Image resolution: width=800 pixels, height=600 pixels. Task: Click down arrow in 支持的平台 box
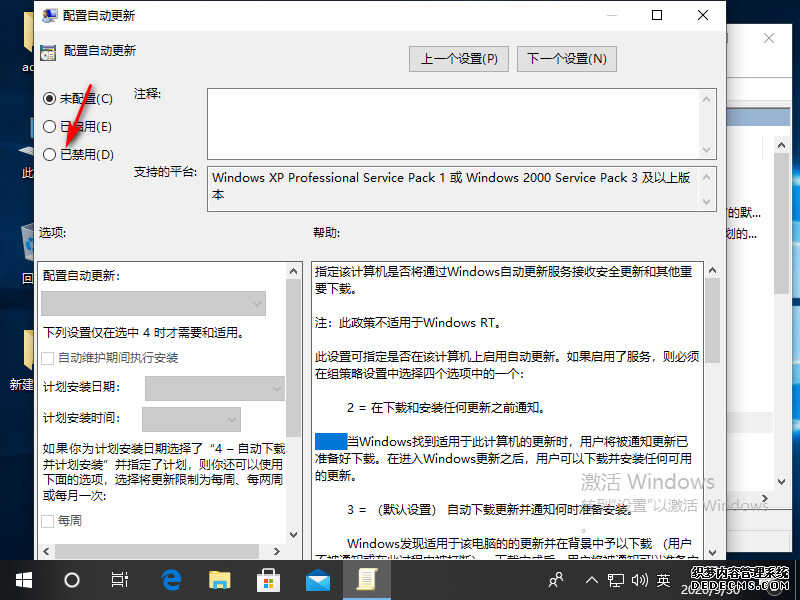click(707, 202)
